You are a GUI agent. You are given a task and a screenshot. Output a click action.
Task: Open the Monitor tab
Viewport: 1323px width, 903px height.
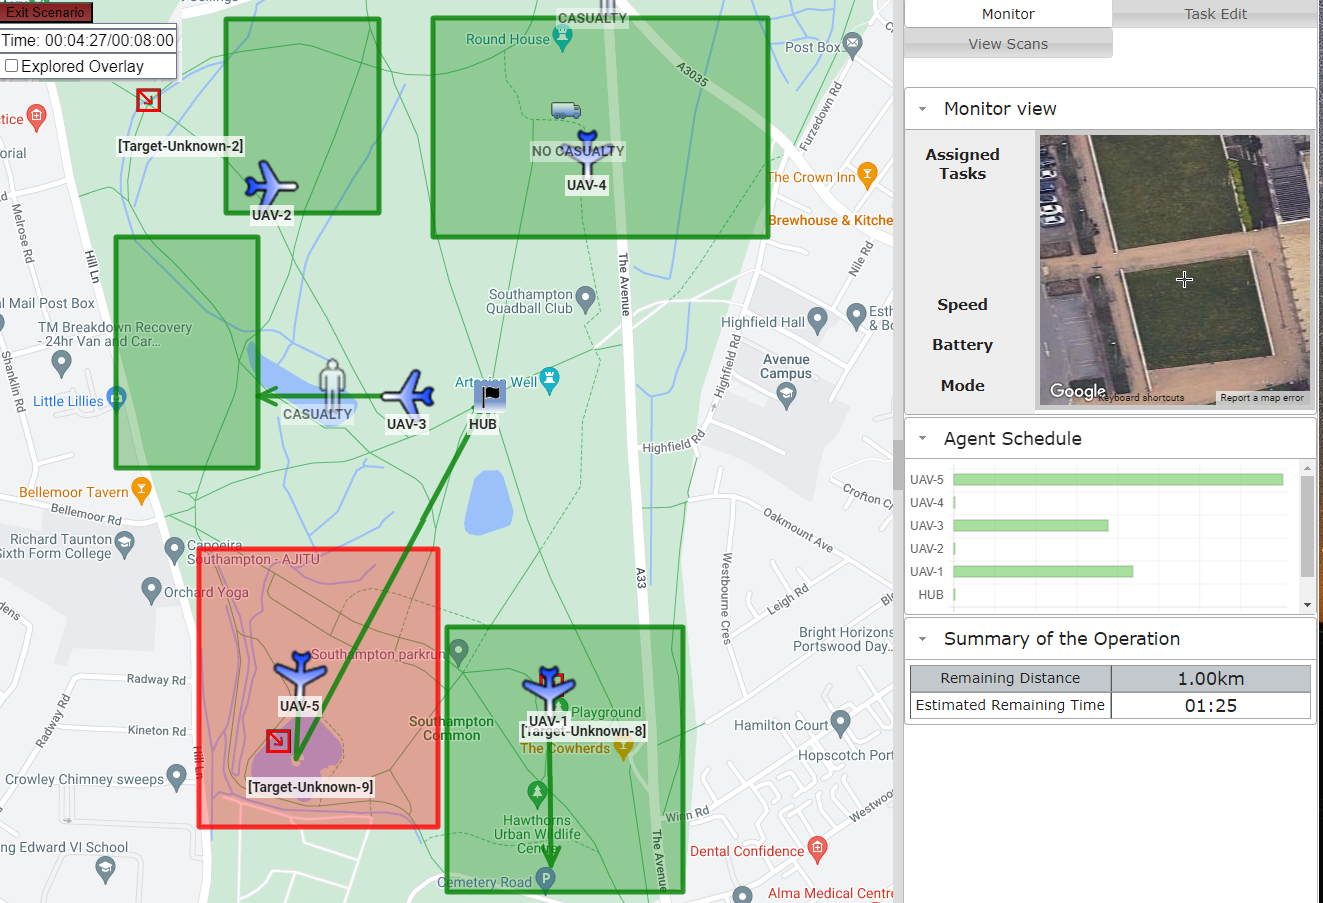[x=1008, y=14]
